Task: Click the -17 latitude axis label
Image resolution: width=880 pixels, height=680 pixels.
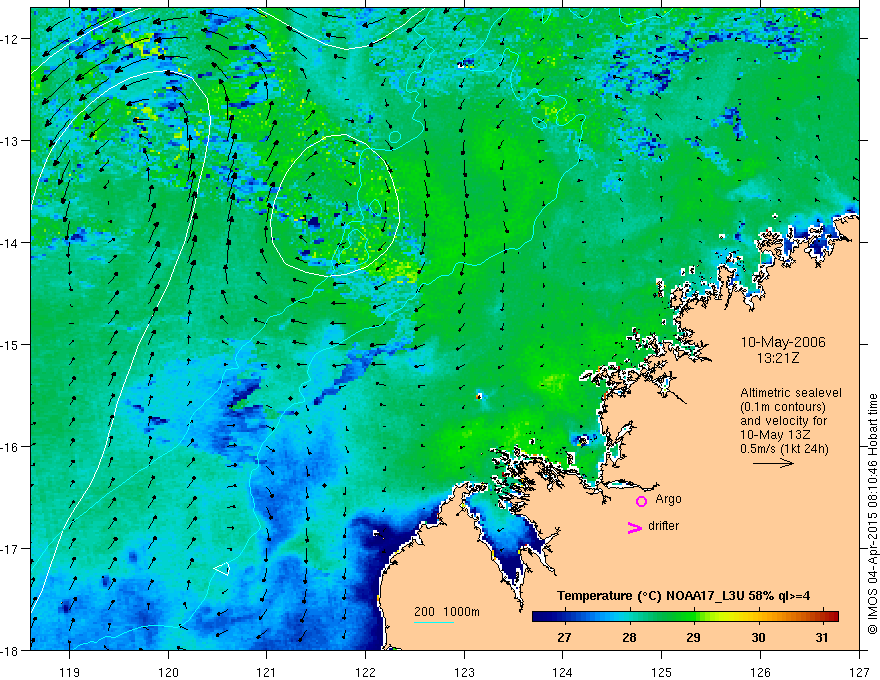Action: [11, 549]
